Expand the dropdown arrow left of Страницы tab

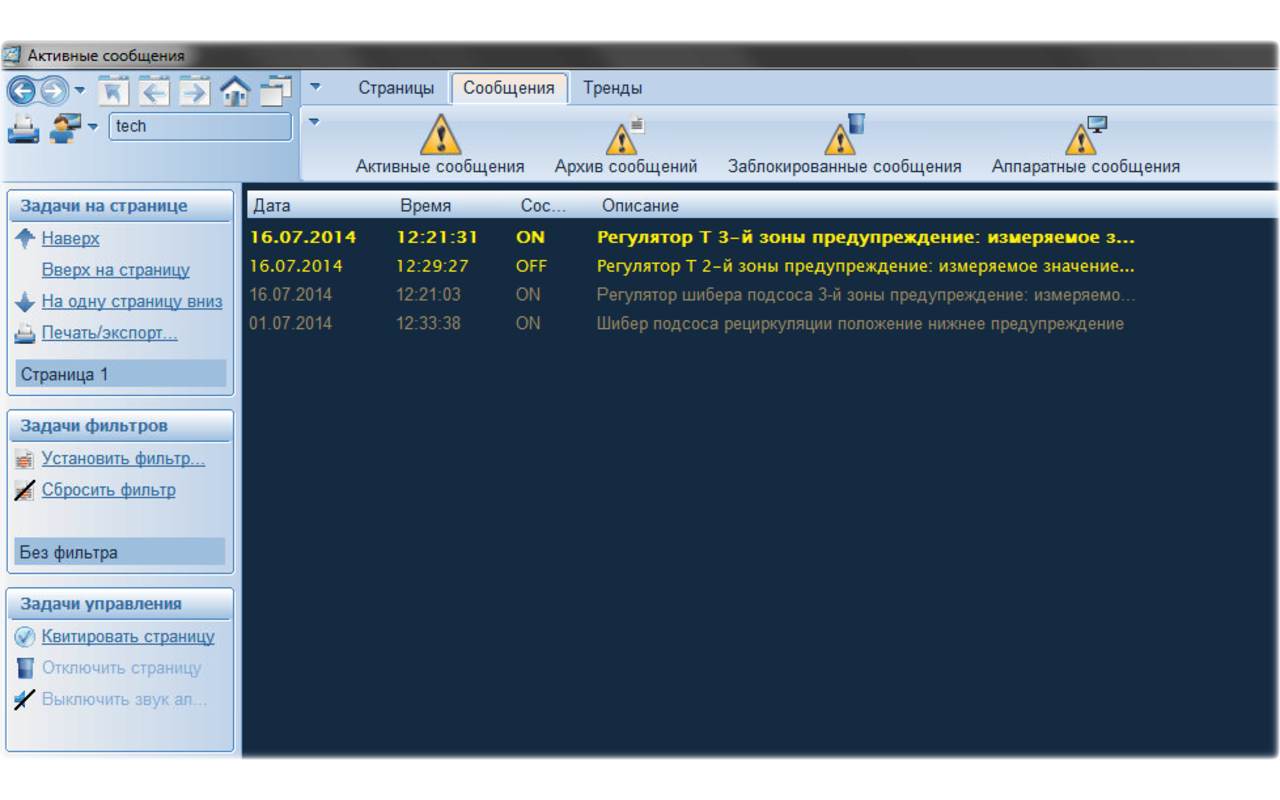point(315,87)
